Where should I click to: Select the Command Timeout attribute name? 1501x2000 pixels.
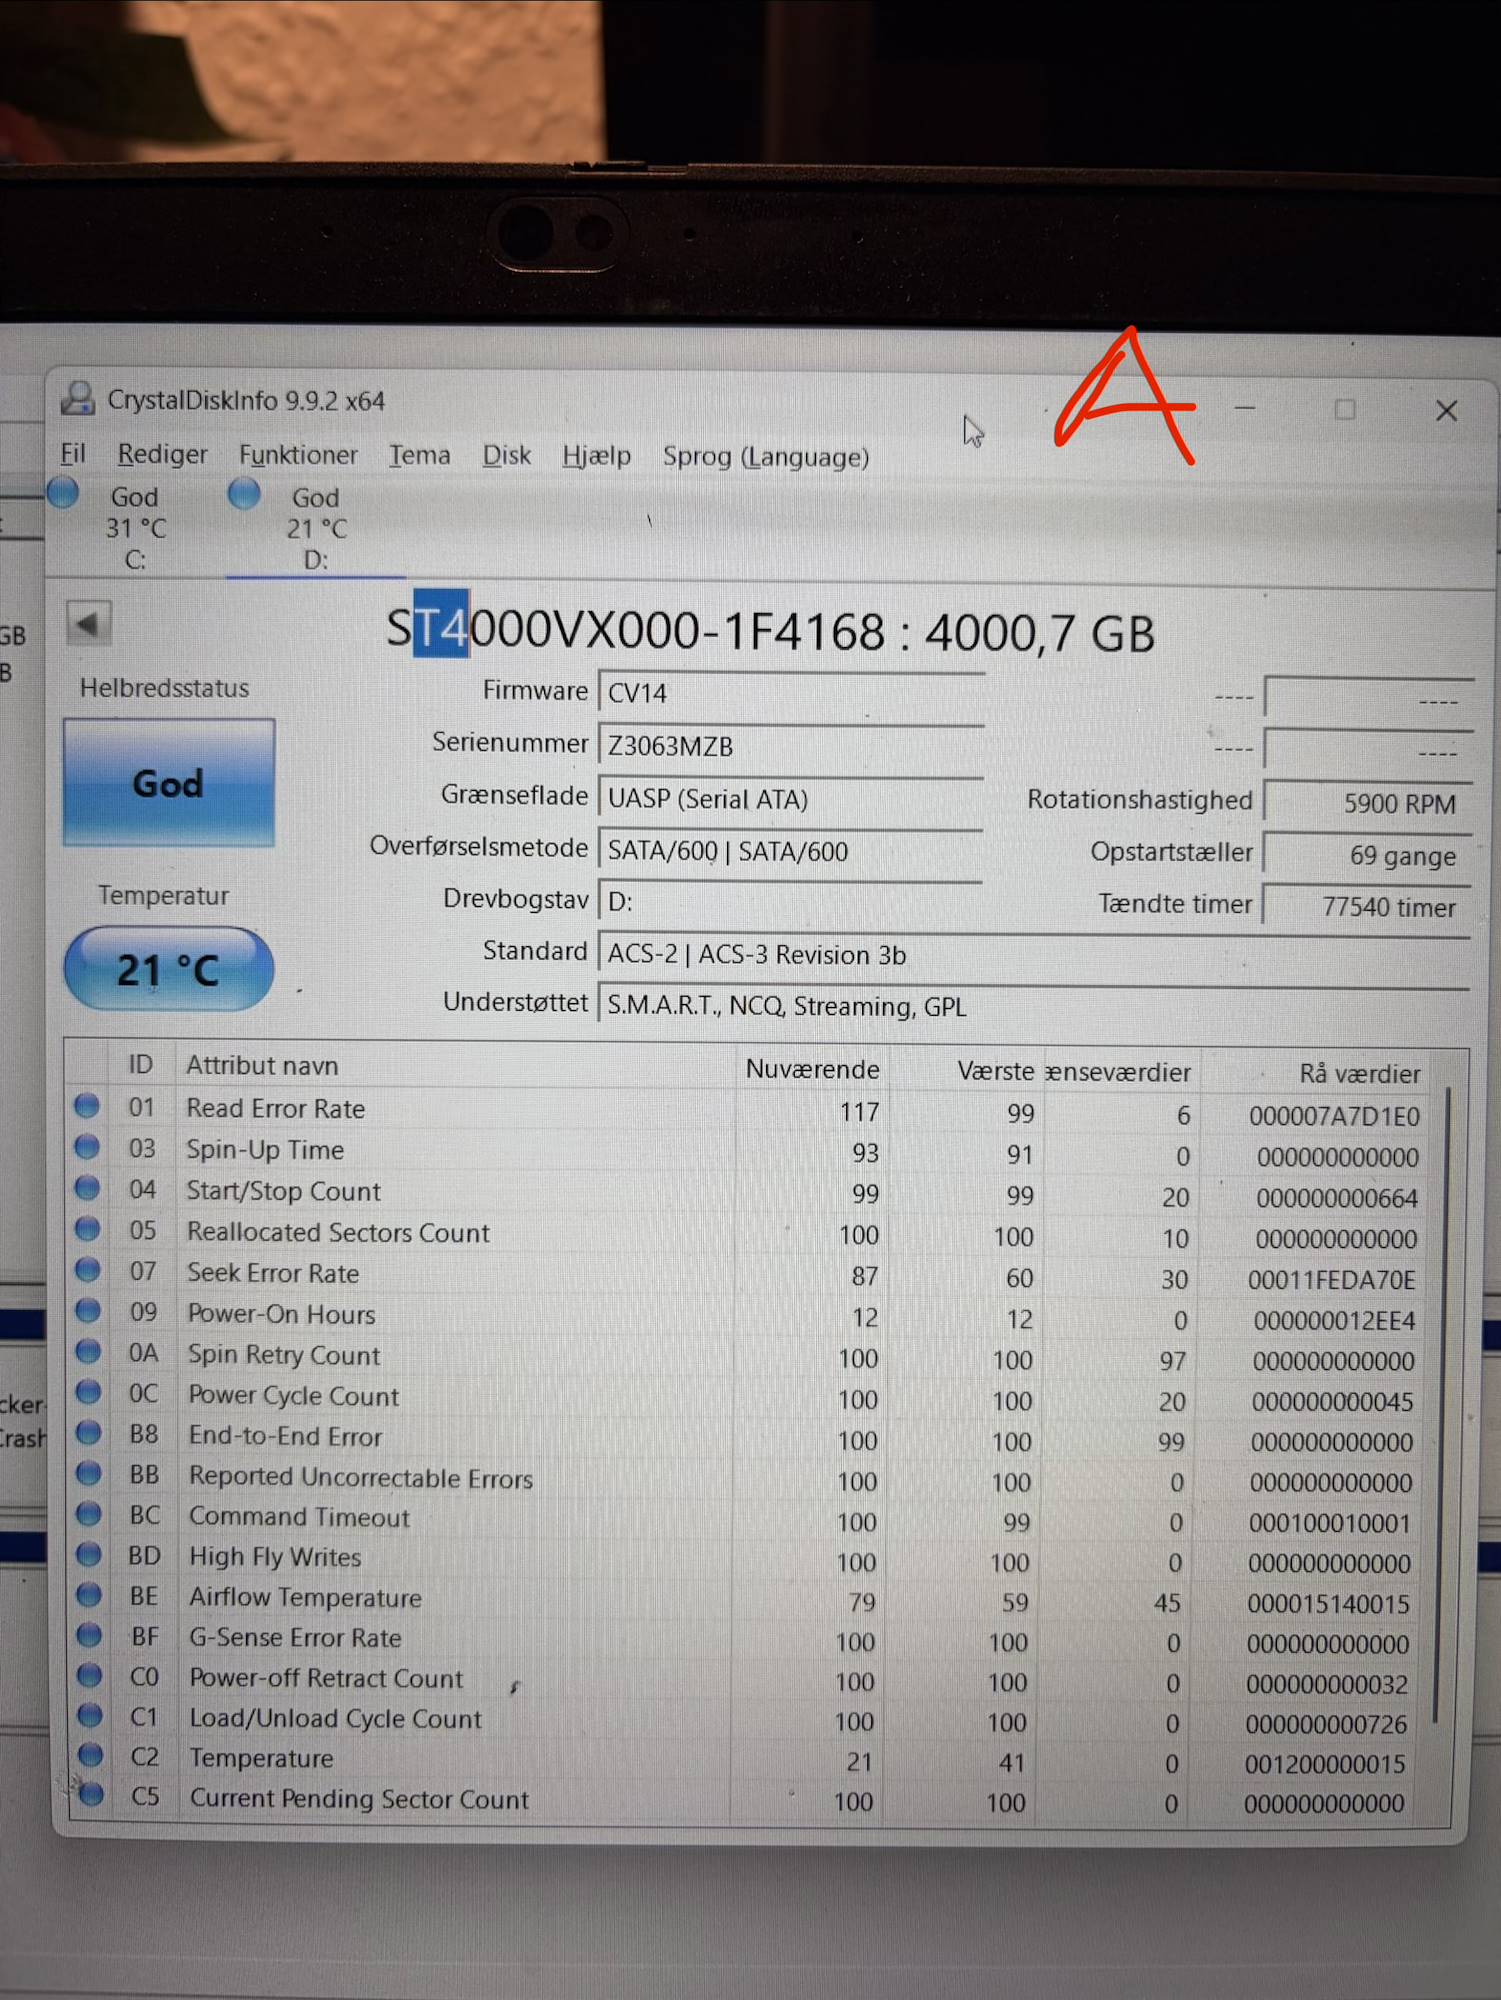(x=300, y=1517)
